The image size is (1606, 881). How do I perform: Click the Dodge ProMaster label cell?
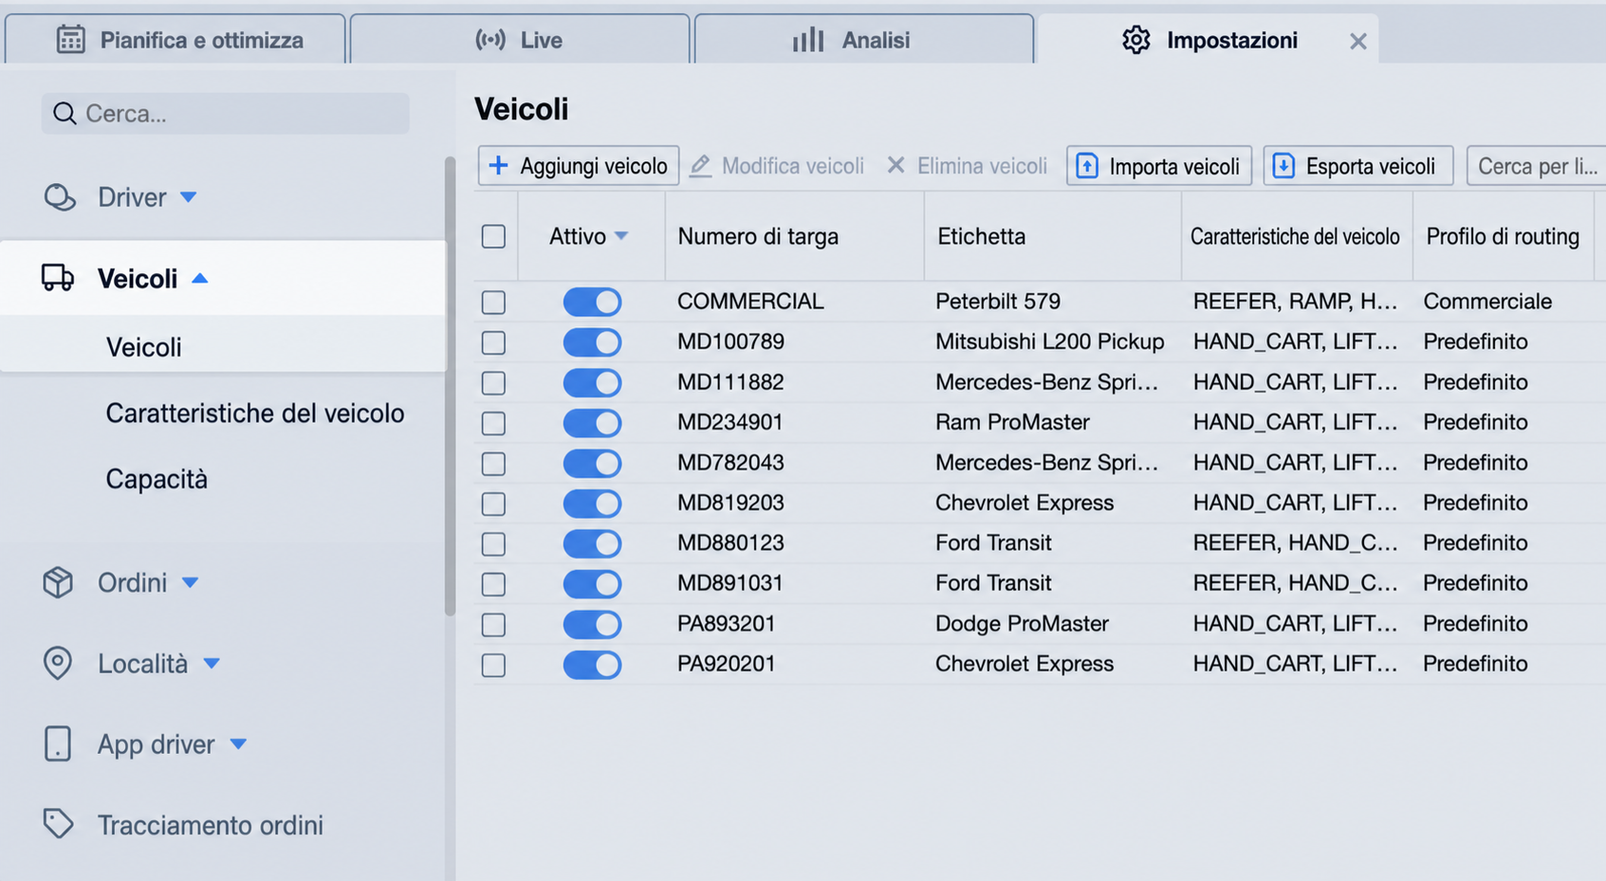[x=1022, y=624]
